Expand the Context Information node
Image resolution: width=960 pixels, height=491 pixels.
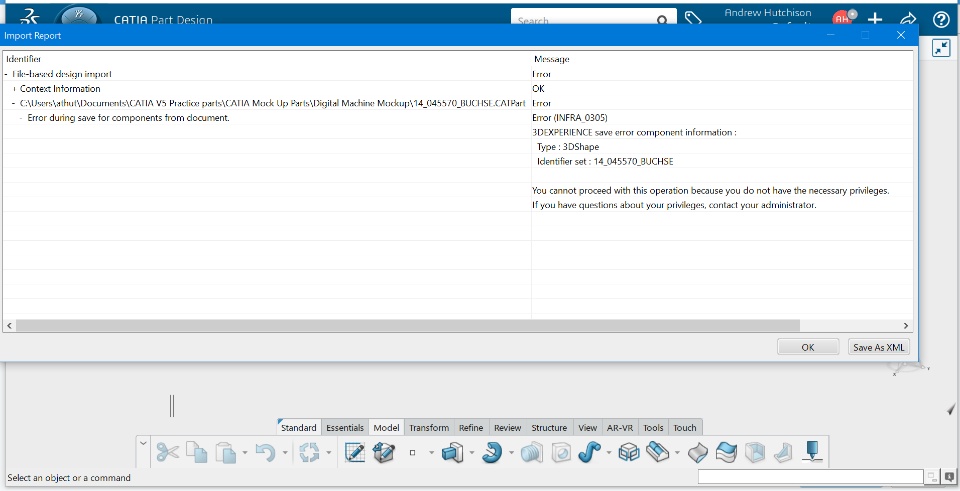[x=14, y=89]
